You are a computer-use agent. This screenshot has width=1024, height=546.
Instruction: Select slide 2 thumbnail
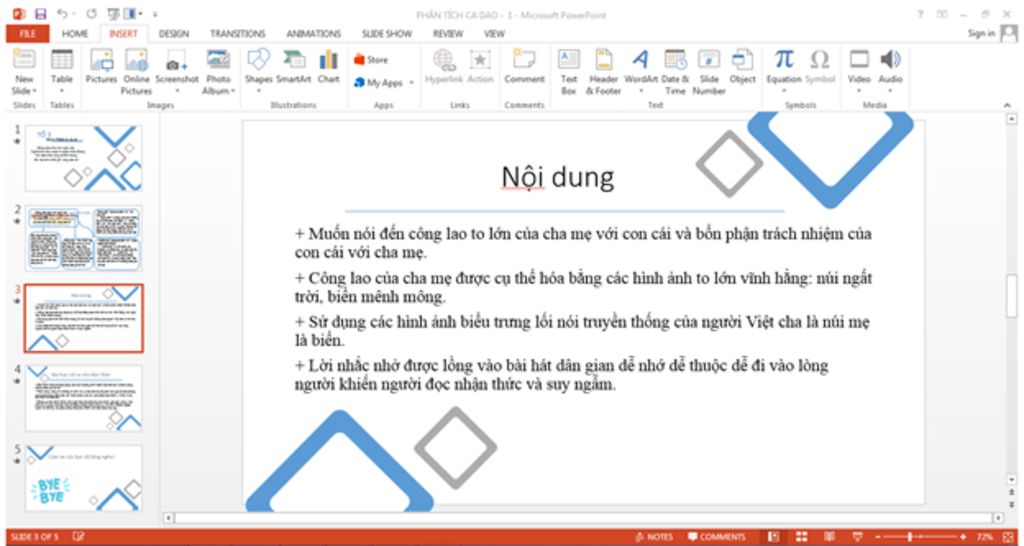(x=84, y=238)
